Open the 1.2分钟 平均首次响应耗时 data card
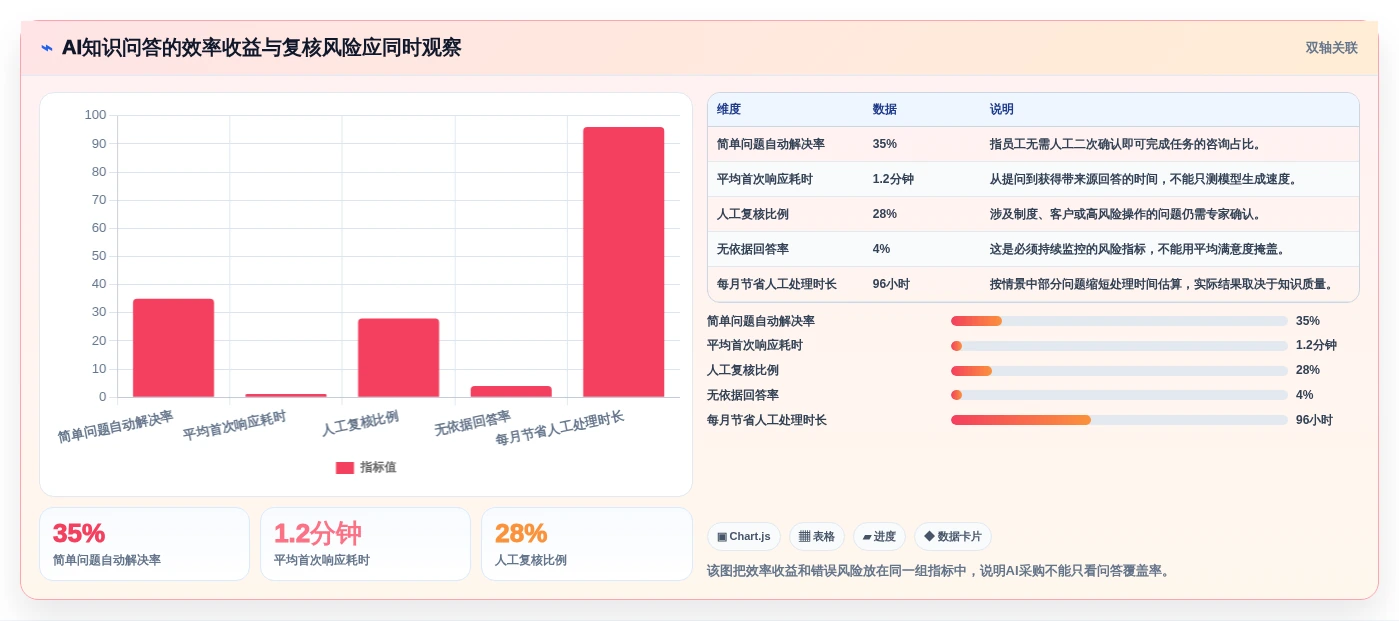The width and height of the screenshot is (1399, 621). [x=365, y=544]
